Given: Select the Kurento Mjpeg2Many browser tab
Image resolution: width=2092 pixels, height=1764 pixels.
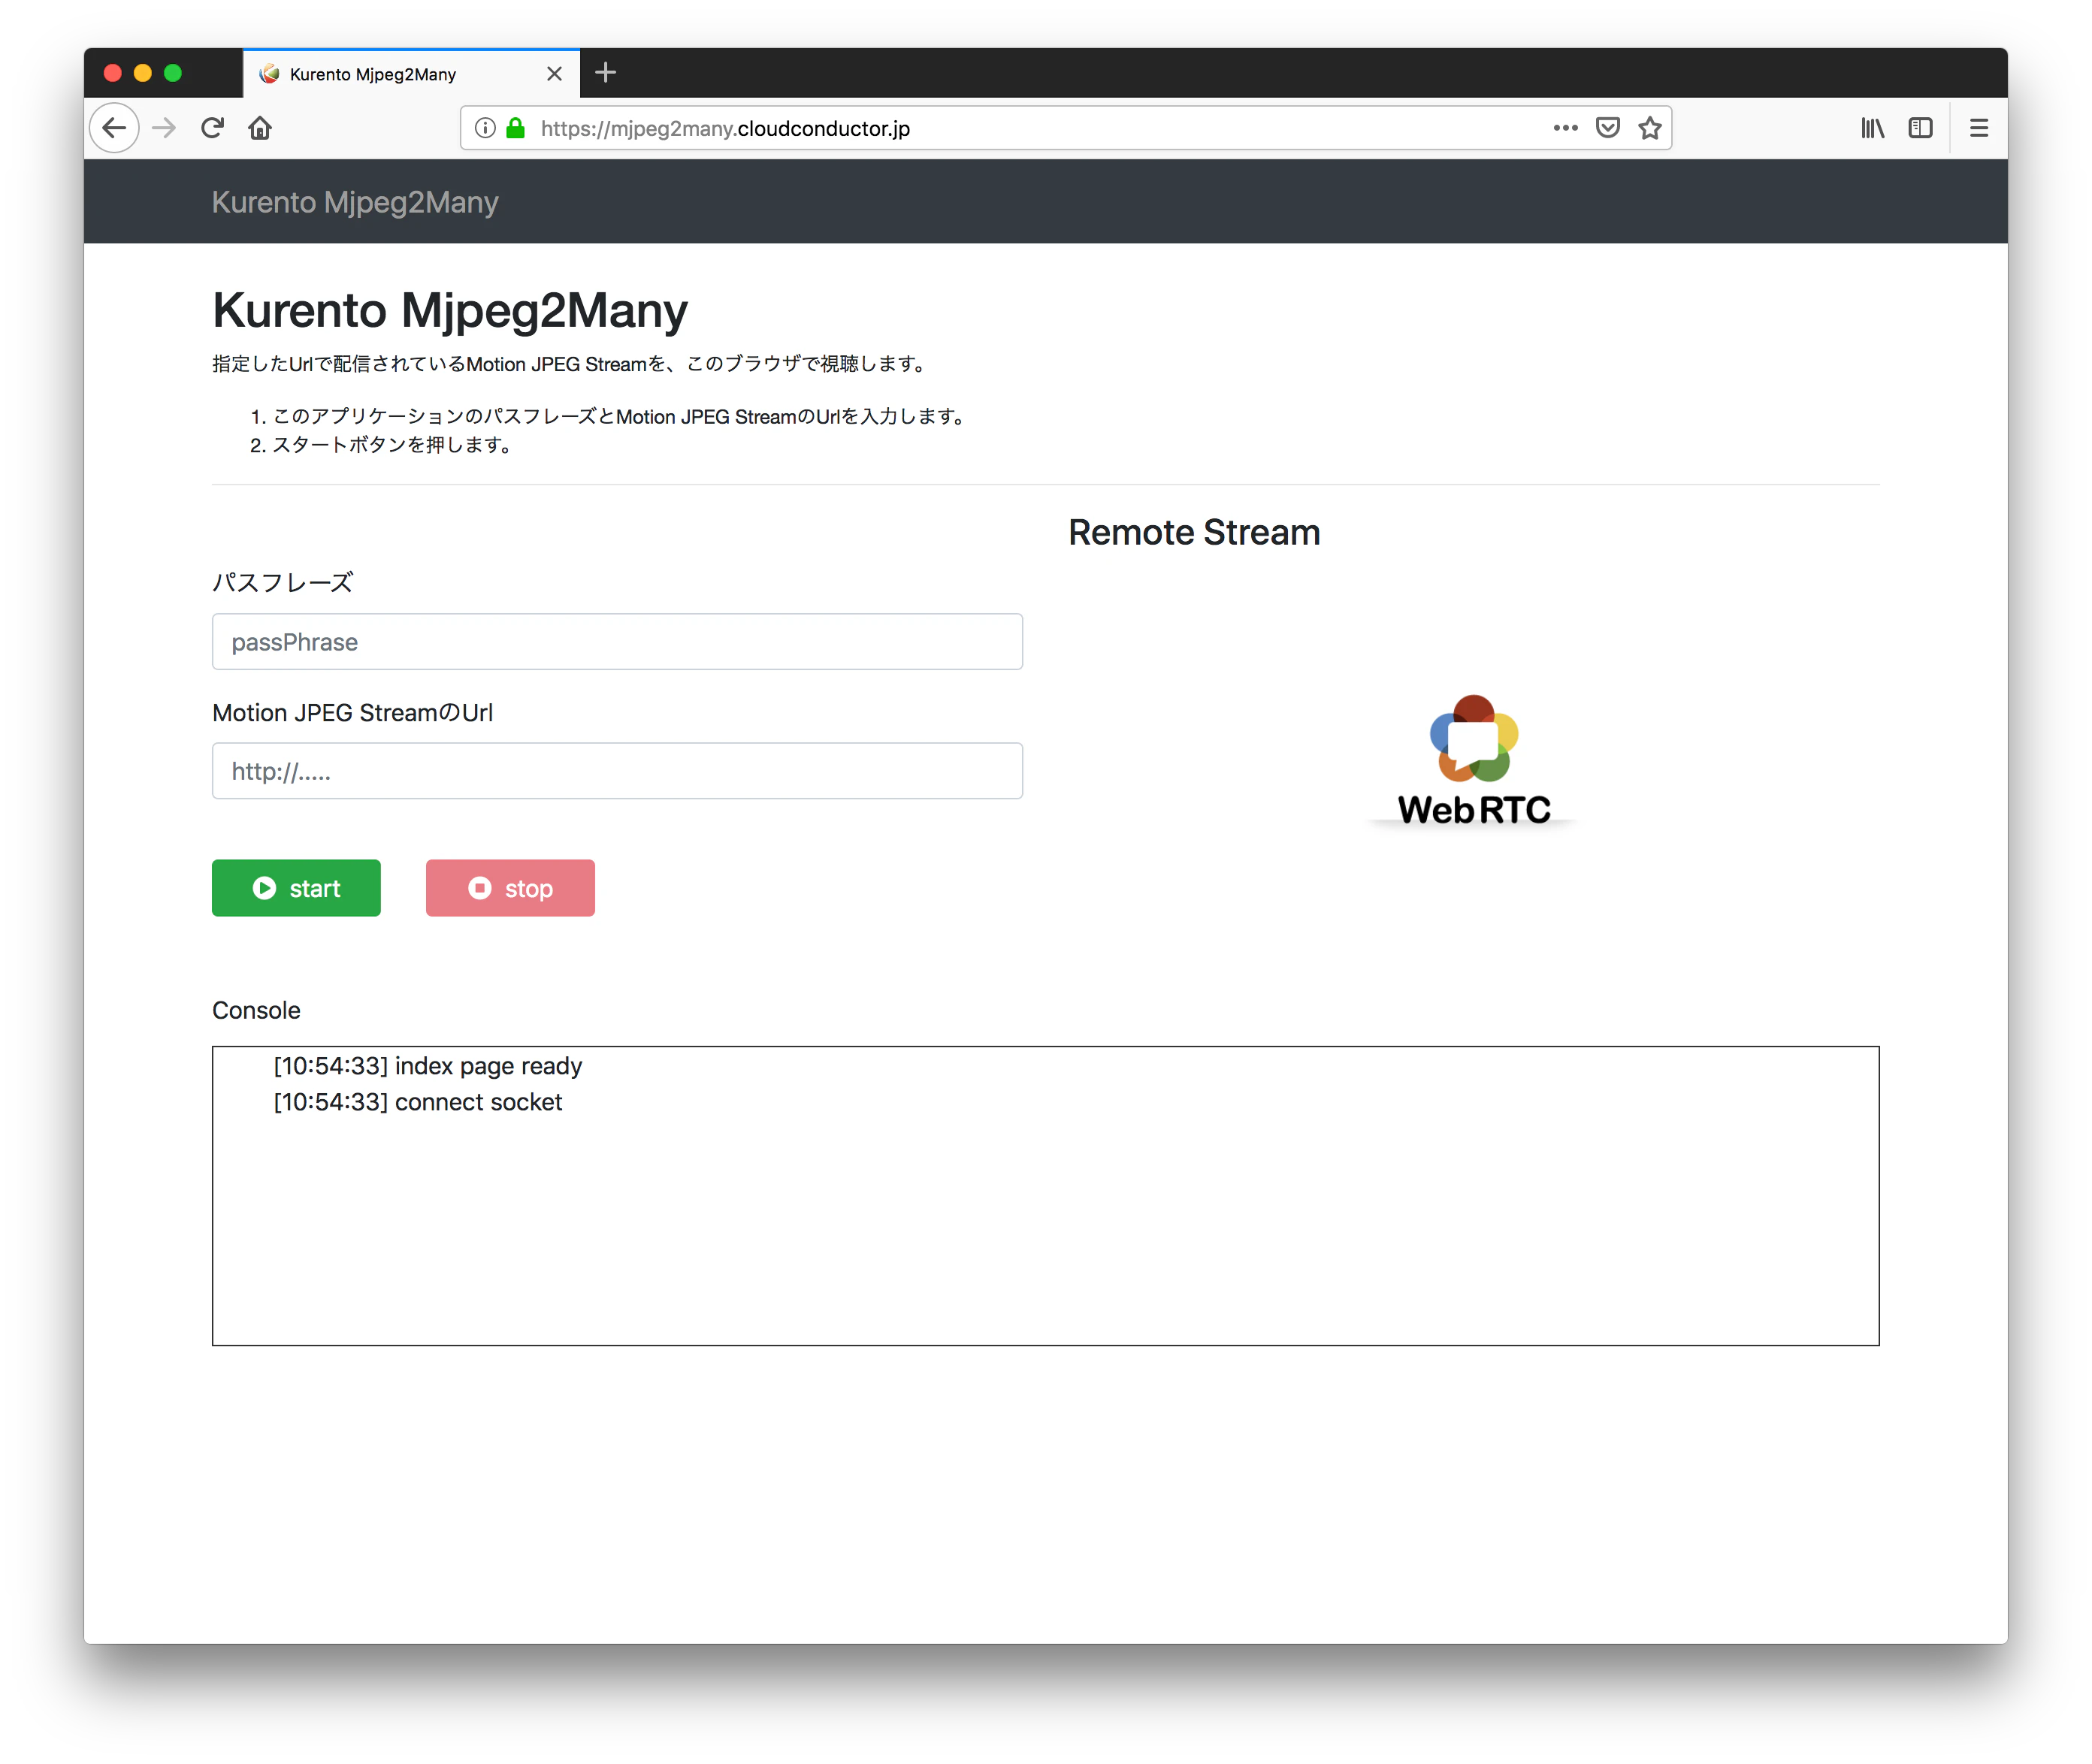Looking at the screenshot, I should pyautogui.click(x=411, y=74).
